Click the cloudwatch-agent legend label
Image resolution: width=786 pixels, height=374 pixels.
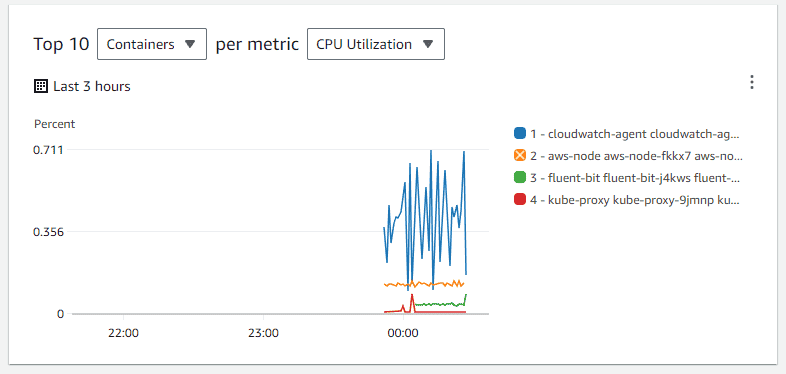[635, 134]
